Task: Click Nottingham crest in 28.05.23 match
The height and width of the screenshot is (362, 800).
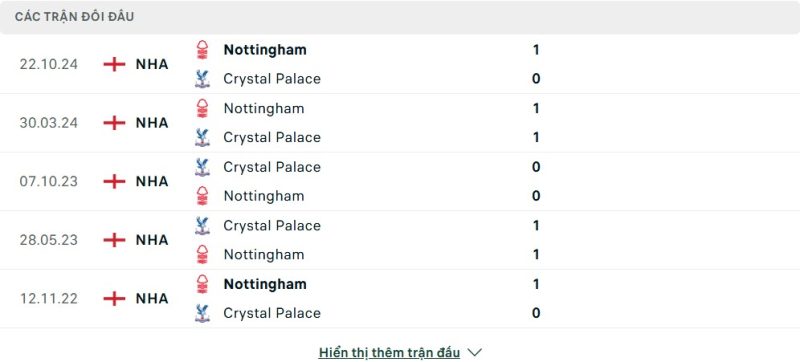Action: click(203, 254)
